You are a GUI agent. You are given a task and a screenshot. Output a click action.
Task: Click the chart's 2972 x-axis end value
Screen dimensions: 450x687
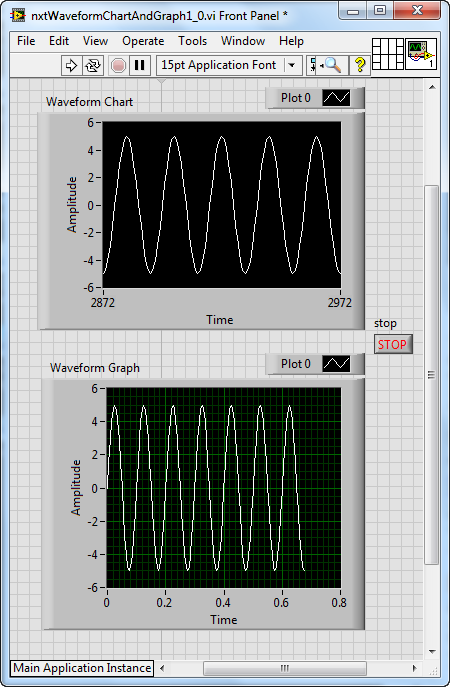coord(340,303)
